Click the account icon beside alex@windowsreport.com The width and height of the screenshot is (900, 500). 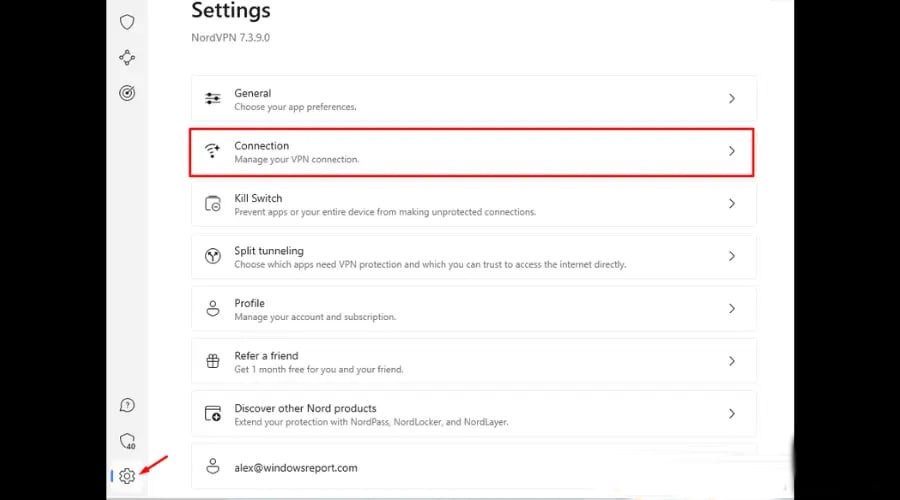click(212, 466)
